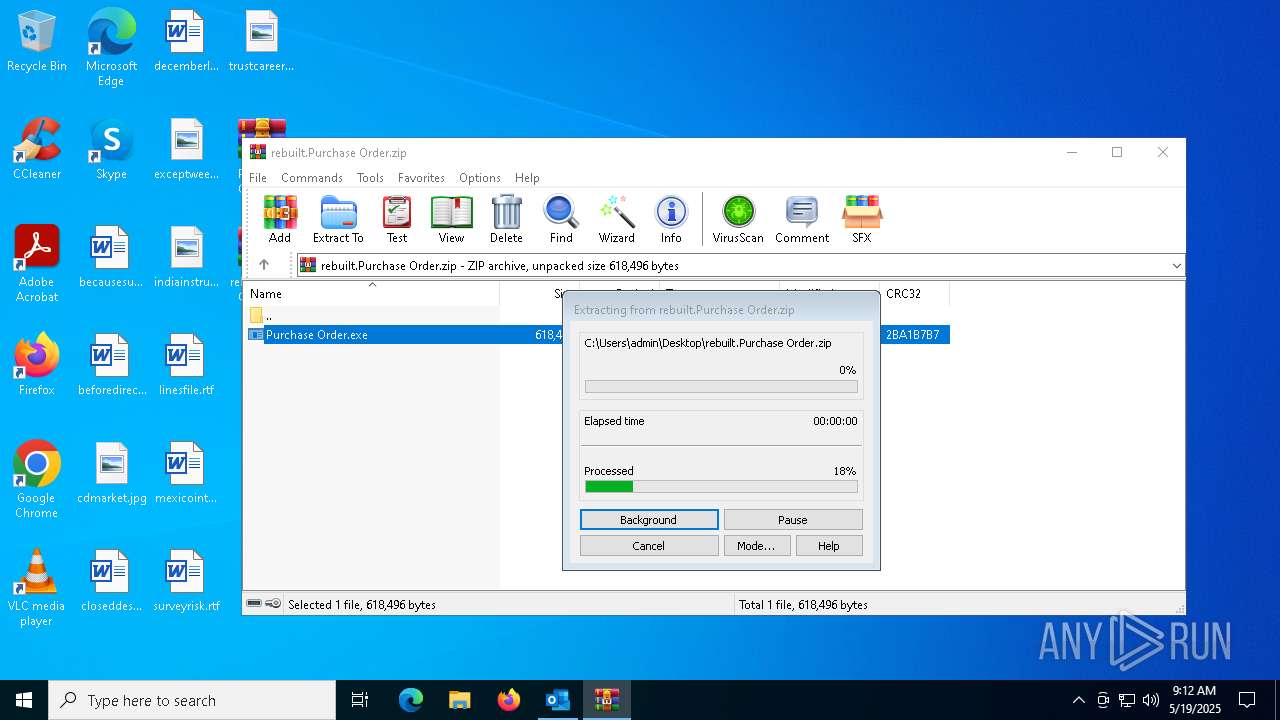The width and height of the screenshot is (1280, 720).
Task: Click 'Total 1 file, 618,496 bytes' status text
Action: (803, 605)
